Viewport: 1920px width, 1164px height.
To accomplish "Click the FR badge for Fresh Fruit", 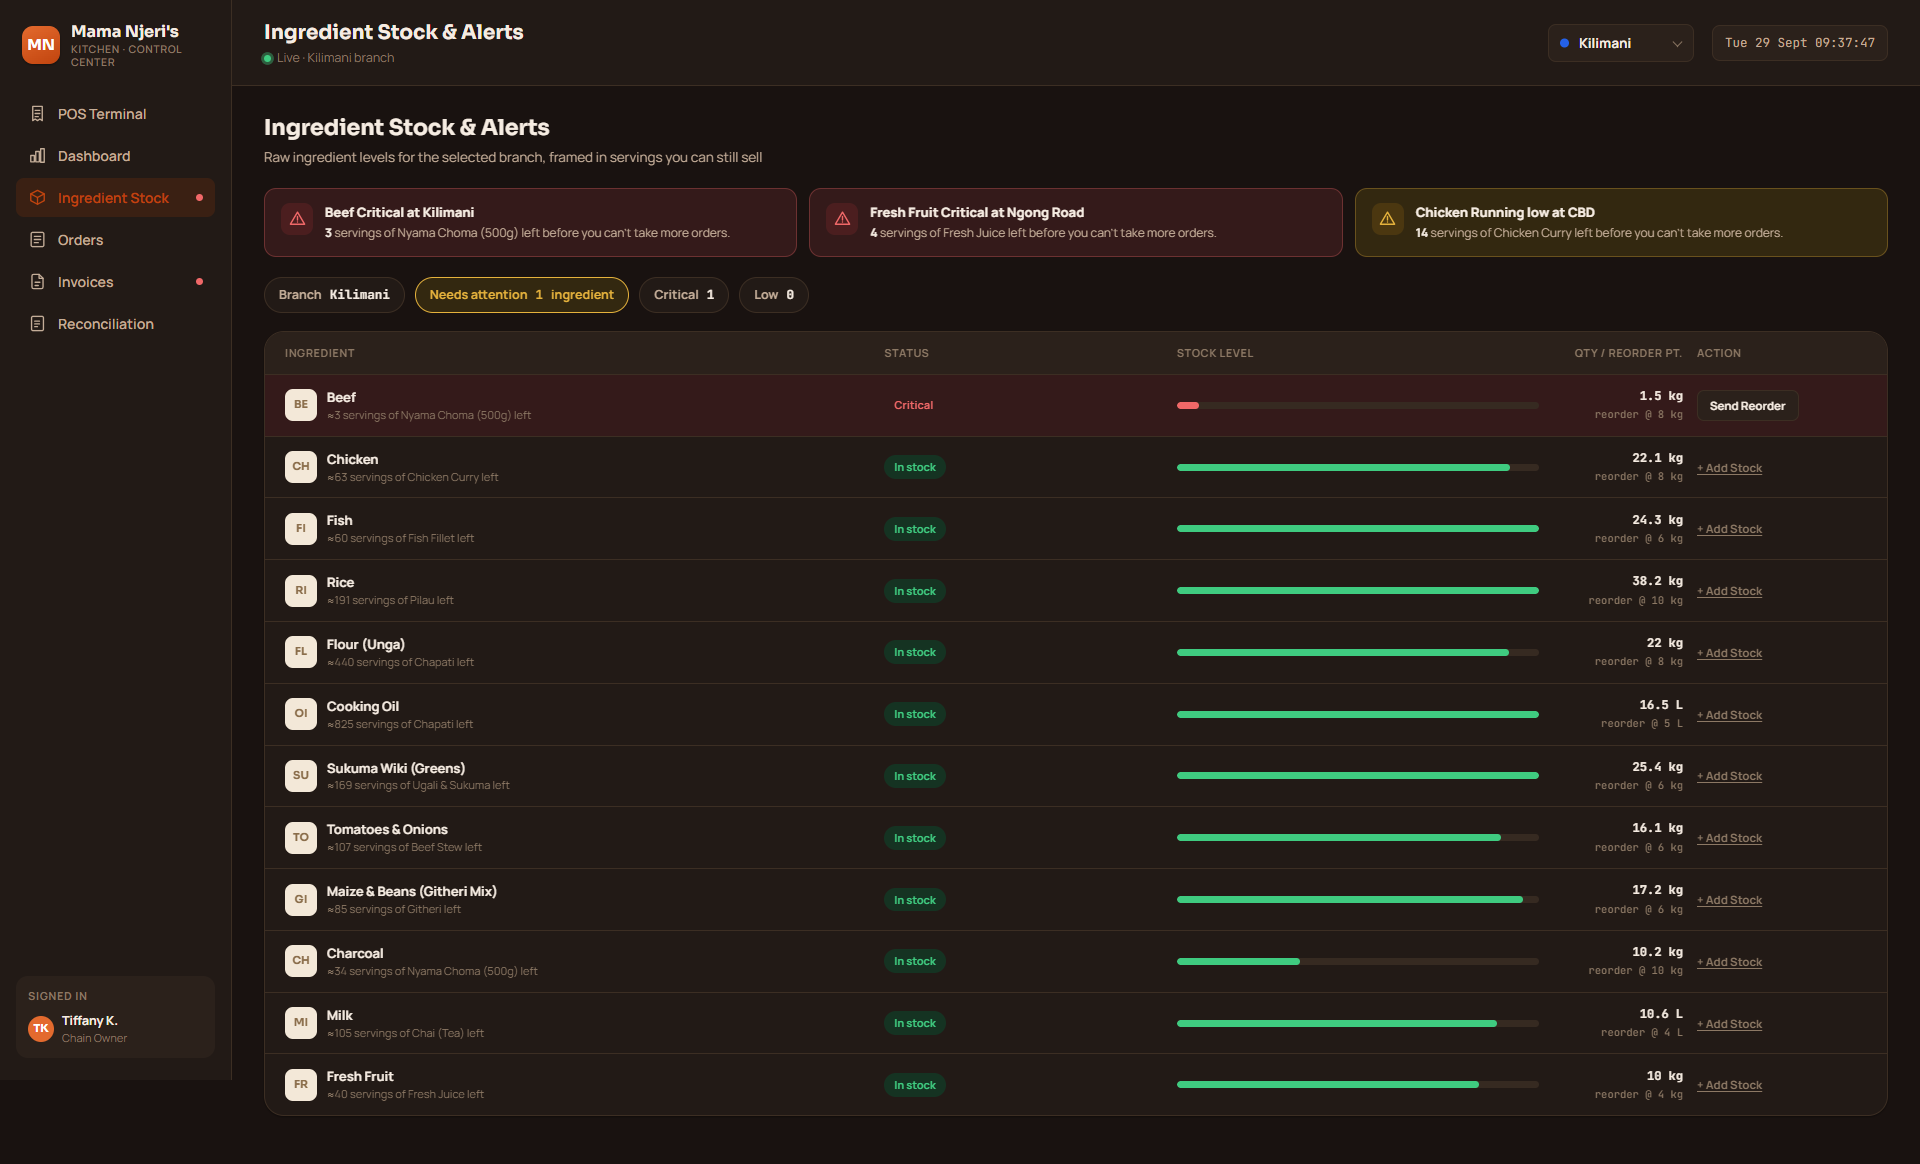I will (301, 1085).
